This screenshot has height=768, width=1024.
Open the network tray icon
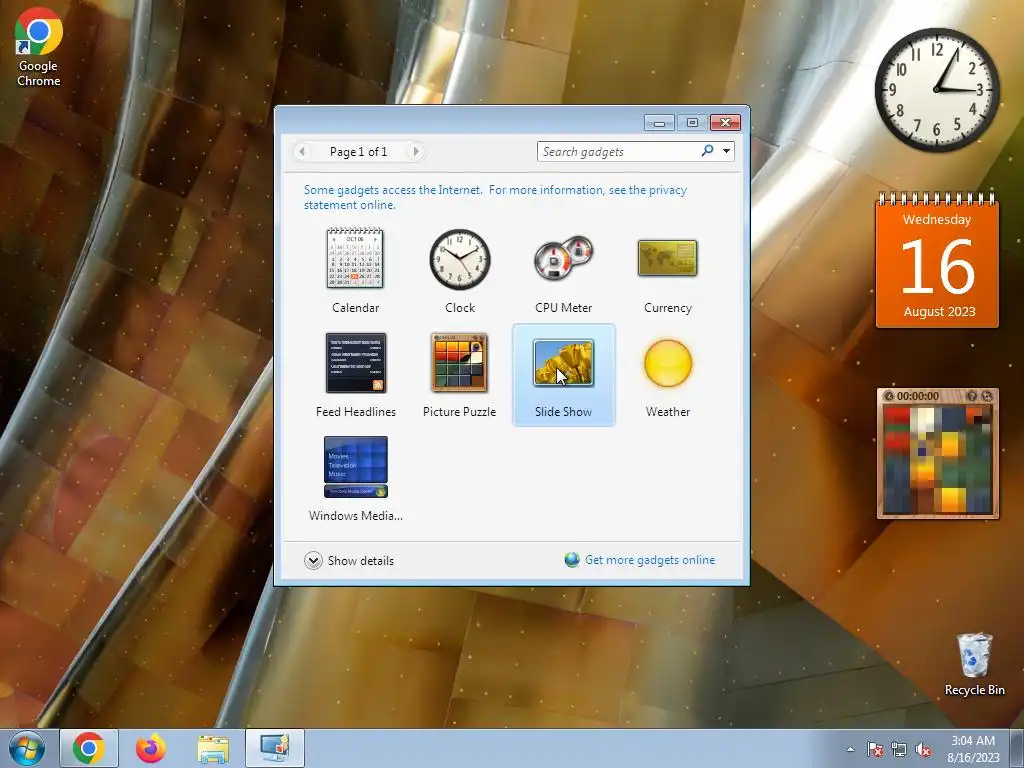[899, 749]
